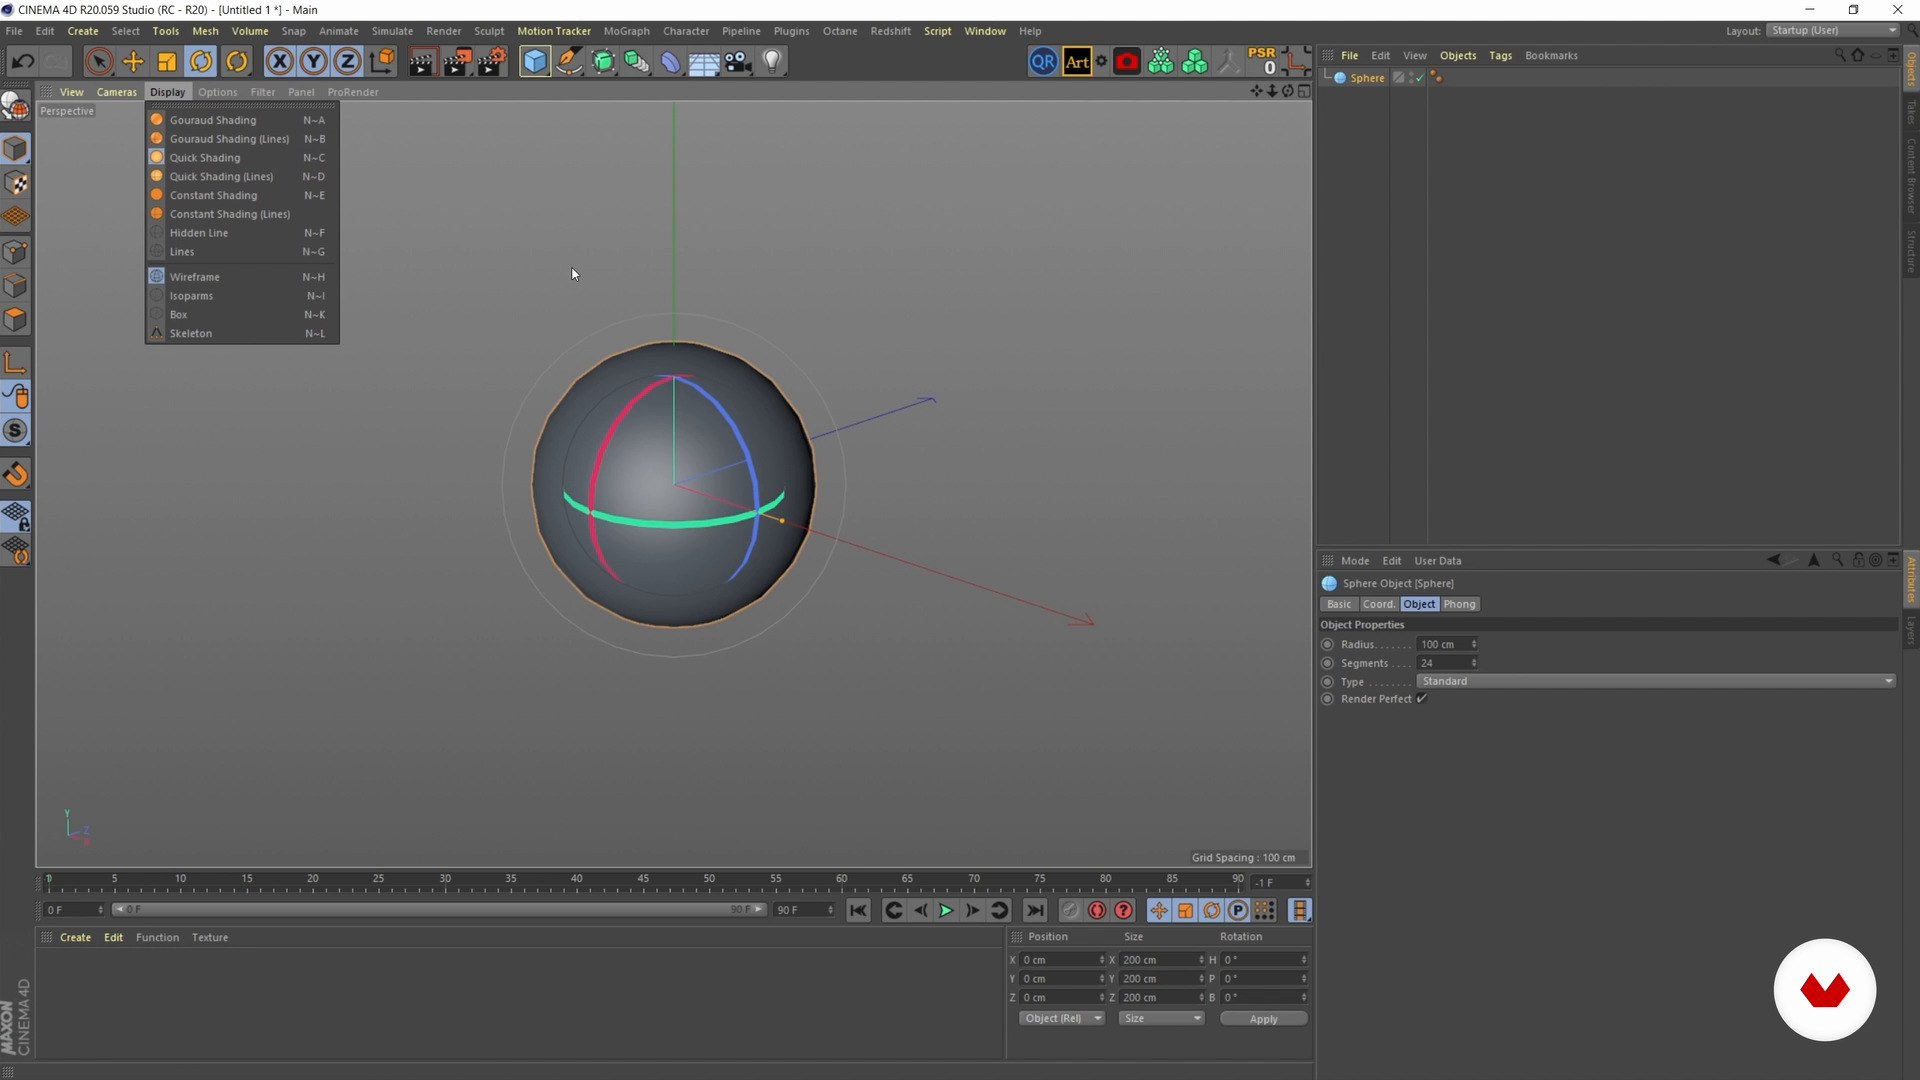Click the Radius value field

coord(1443,645)
